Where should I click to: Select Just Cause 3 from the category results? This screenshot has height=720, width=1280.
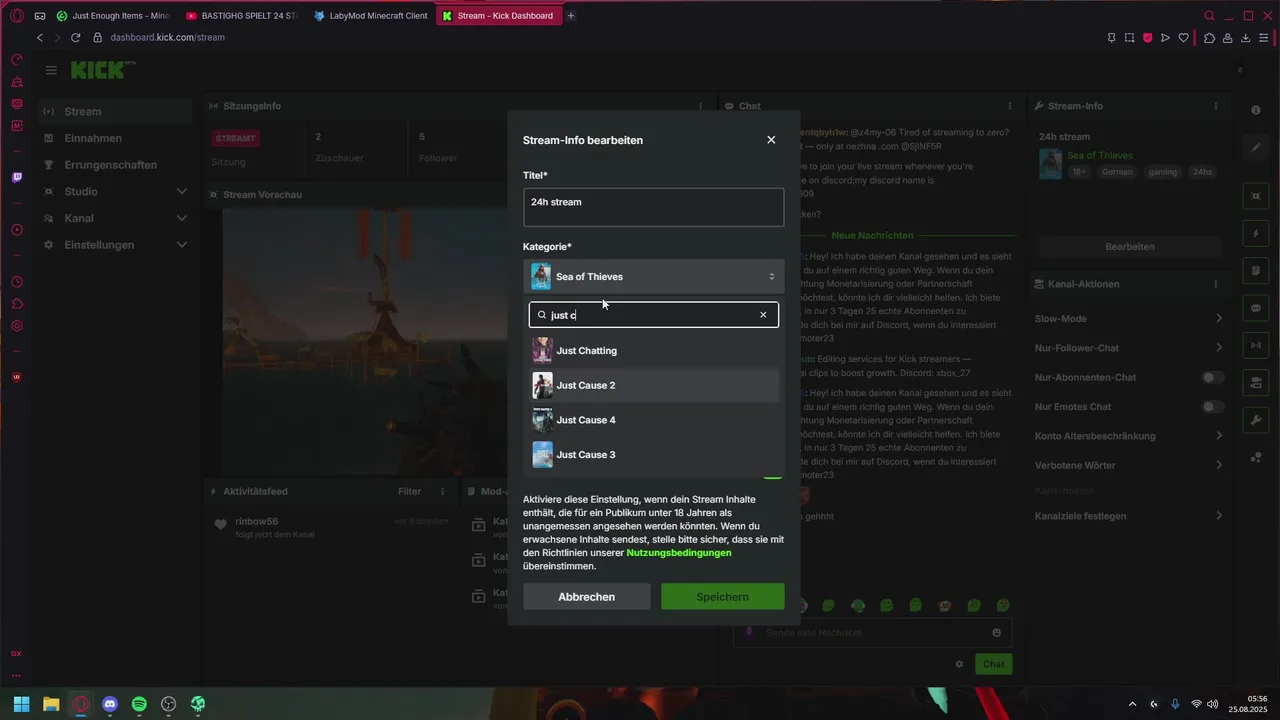pos(653,455)
